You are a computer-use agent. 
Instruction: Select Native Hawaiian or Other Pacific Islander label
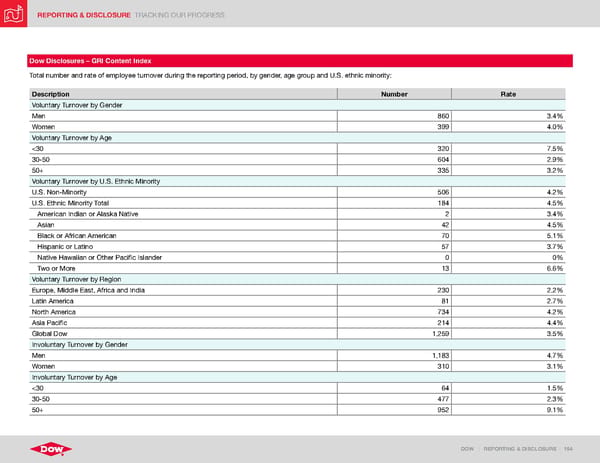click(x=99, y=258)
